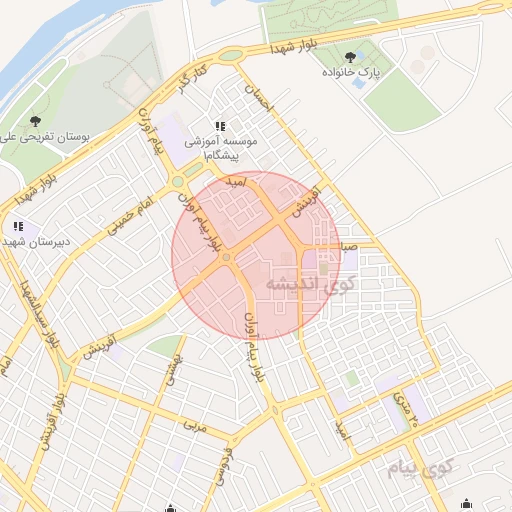This screenshot has width=512, height=512.
Task: Click the بلوار سیدالشهدا street label
Action: click(x=38, y=315)
